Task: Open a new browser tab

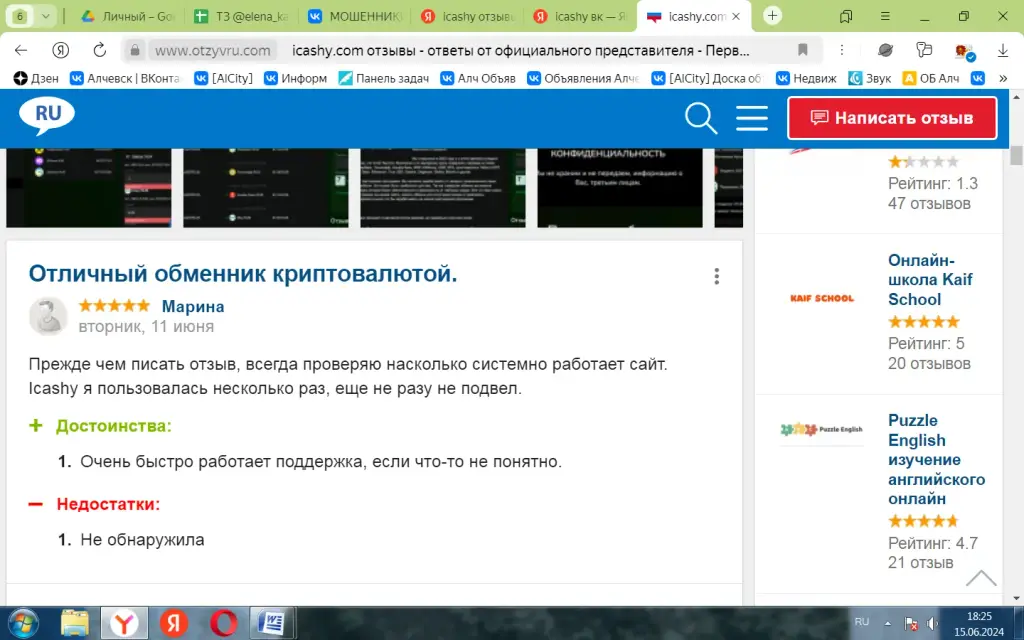Action: coord(772,16)
